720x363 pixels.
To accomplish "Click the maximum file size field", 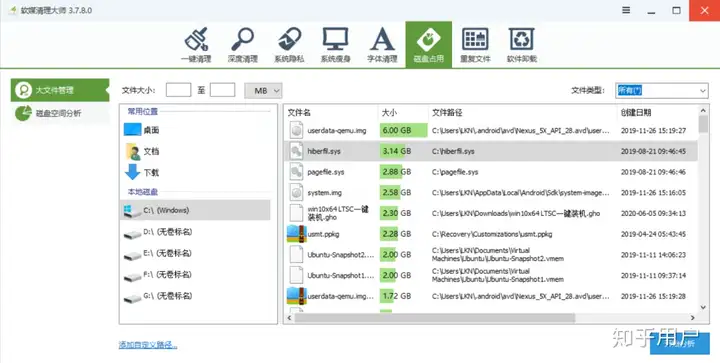I will click(x=222, y=90).
